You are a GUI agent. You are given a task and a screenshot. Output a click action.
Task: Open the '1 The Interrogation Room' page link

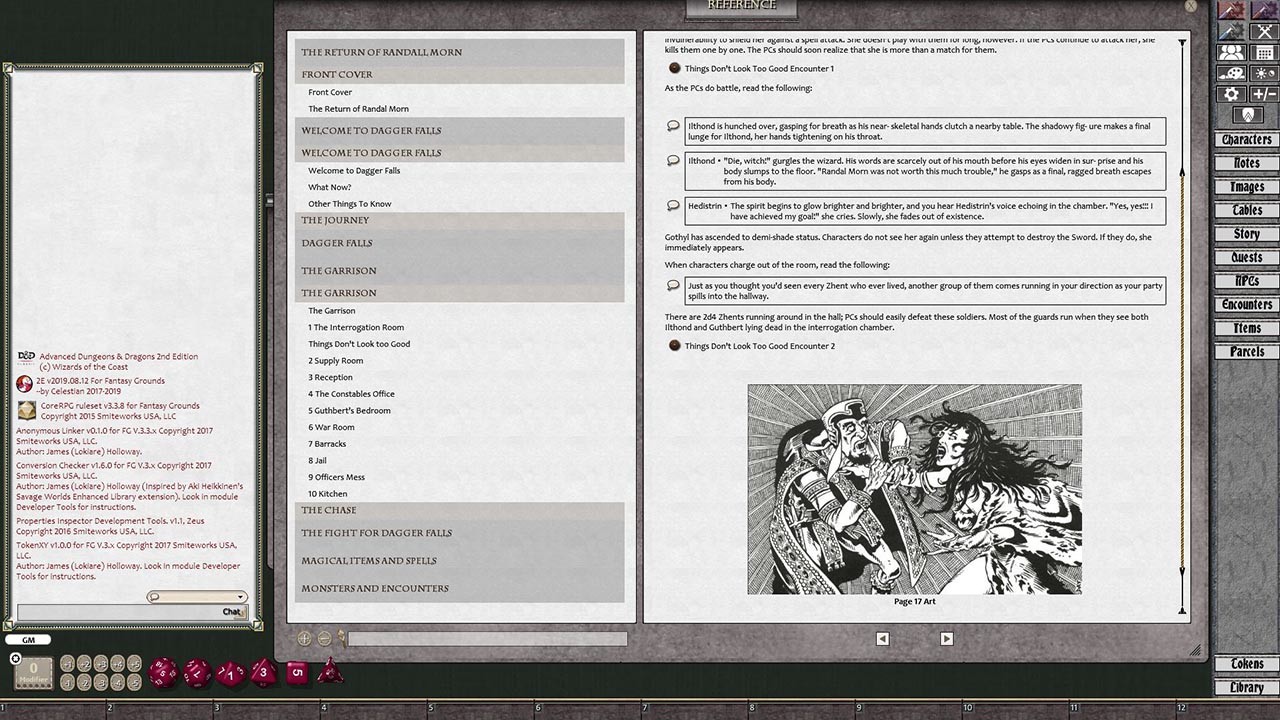[x=356, y=327]
